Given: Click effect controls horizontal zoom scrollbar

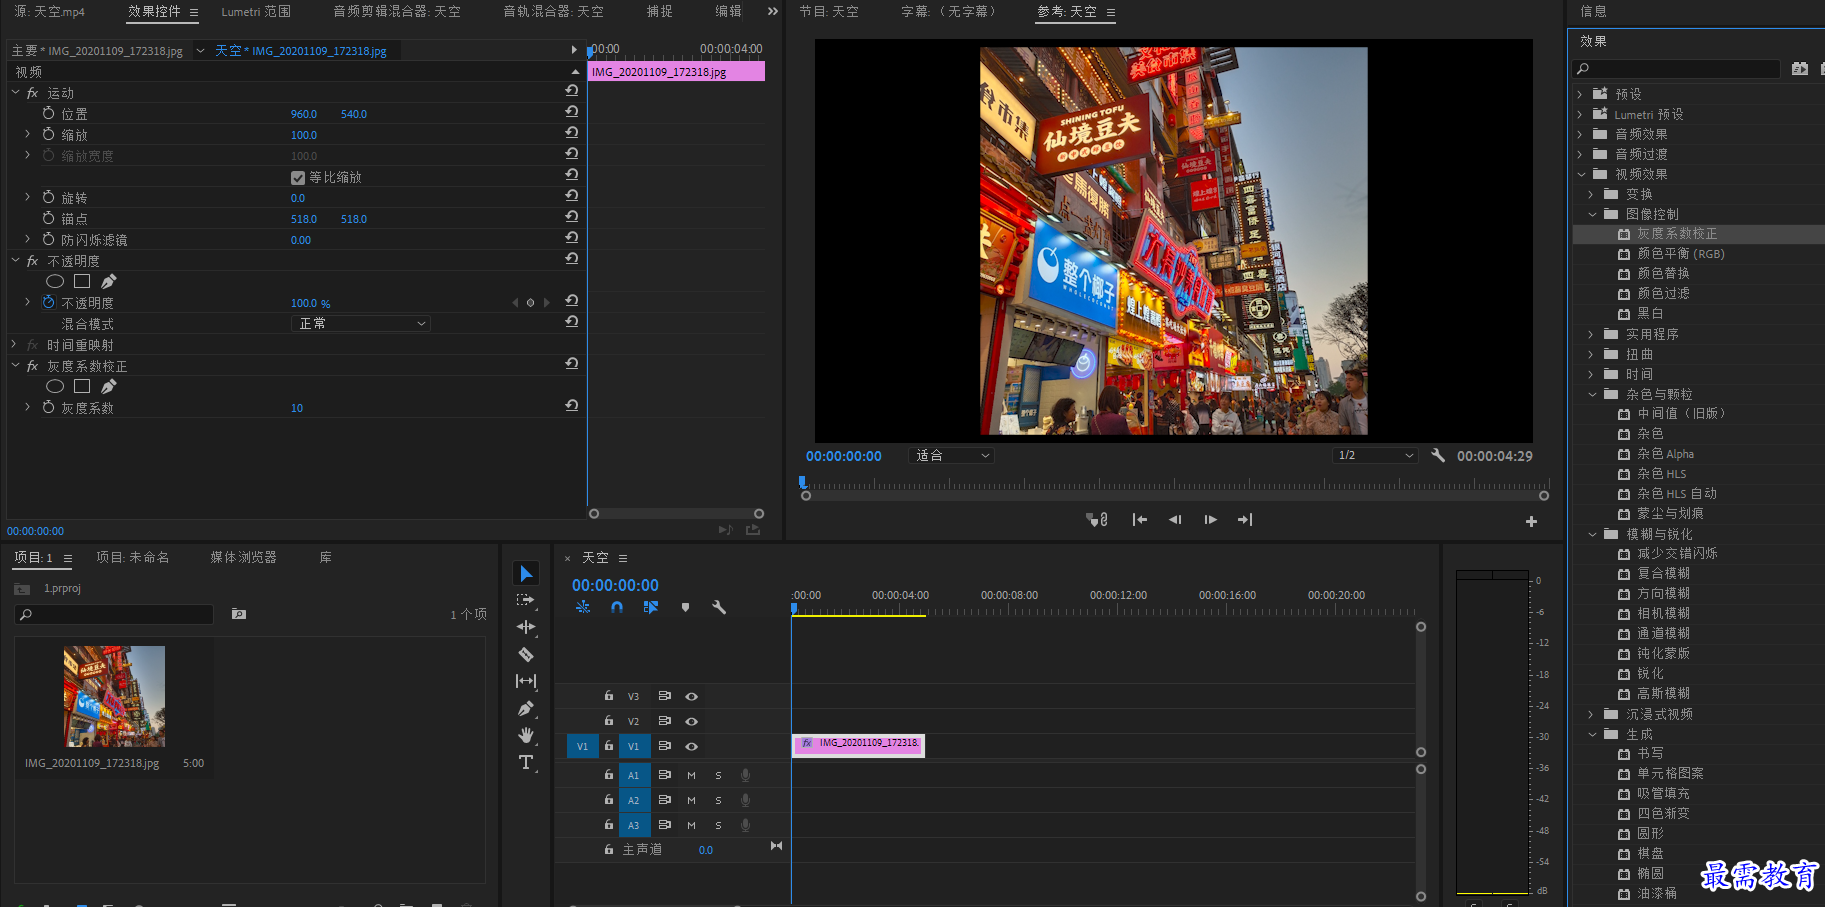Looking at the screenshot, I should pyautogui.click(x=676, y=513).
